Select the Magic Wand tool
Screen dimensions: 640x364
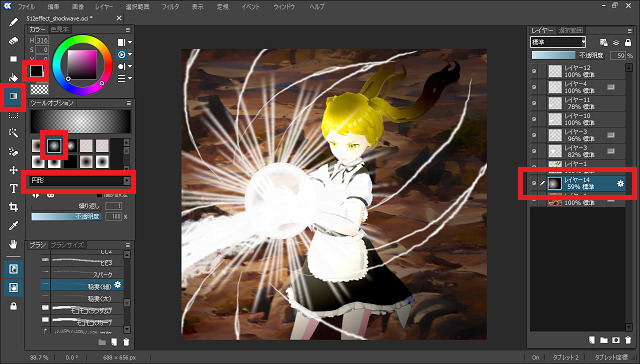coord(13,133)
